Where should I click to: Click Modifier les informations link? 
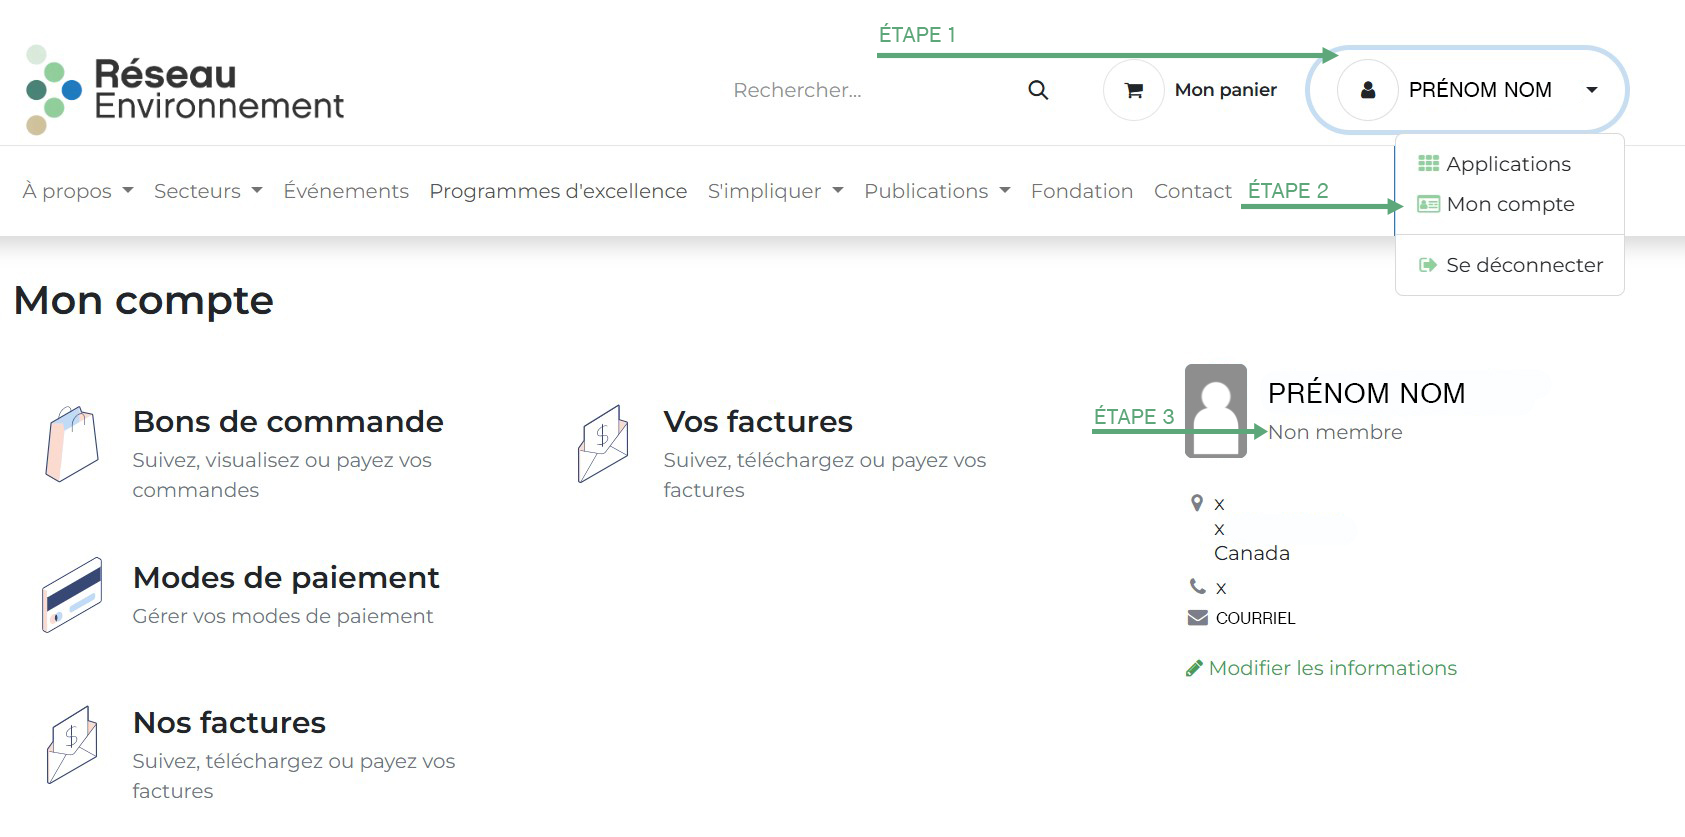click(1332, 668)
